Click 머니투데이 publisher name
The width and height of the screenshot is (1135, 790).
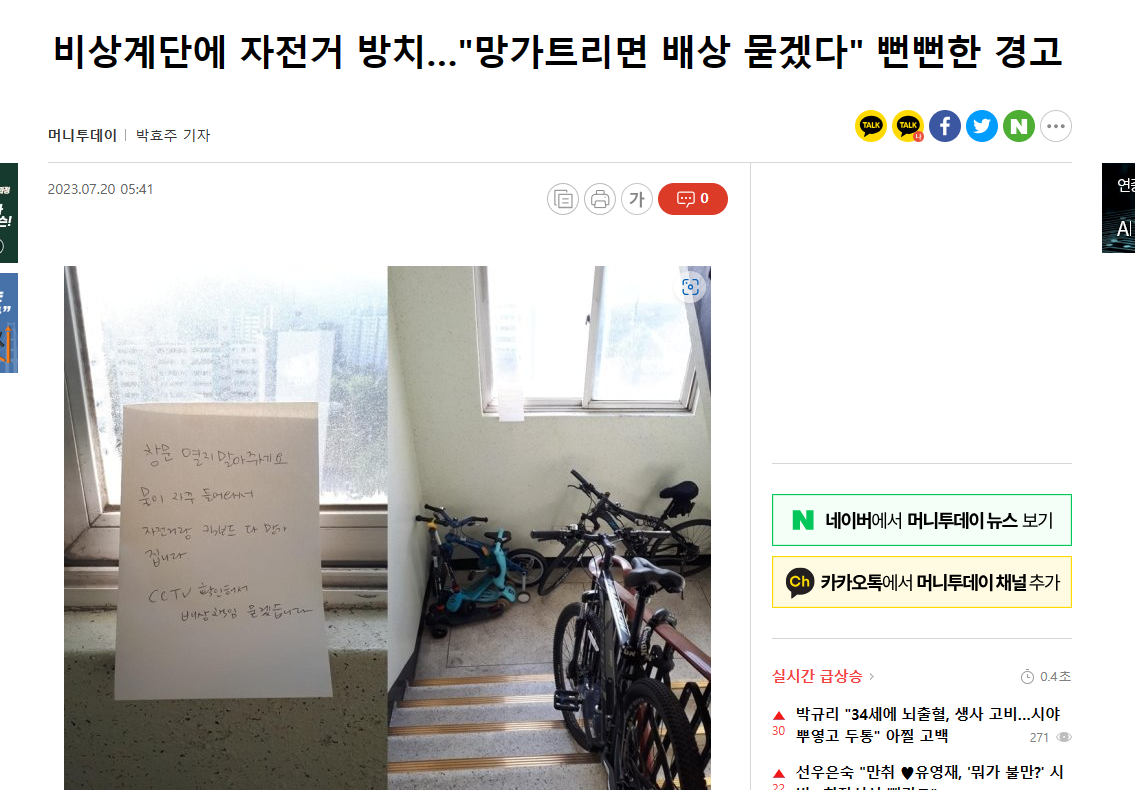pyautogui.click(x=83, y=135)
